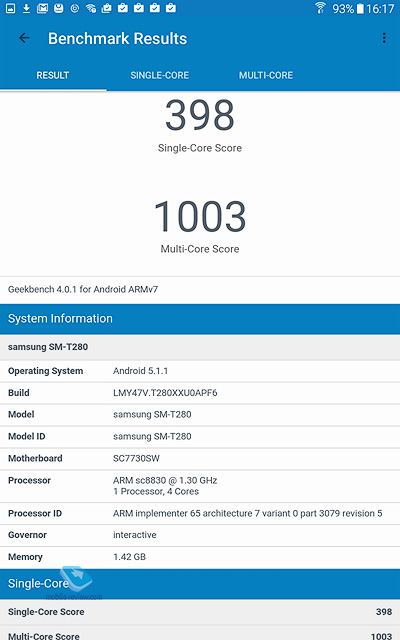Open the SINGLE-CORE tab
This screenshot has height=640, width=400.
click(160, 76)
